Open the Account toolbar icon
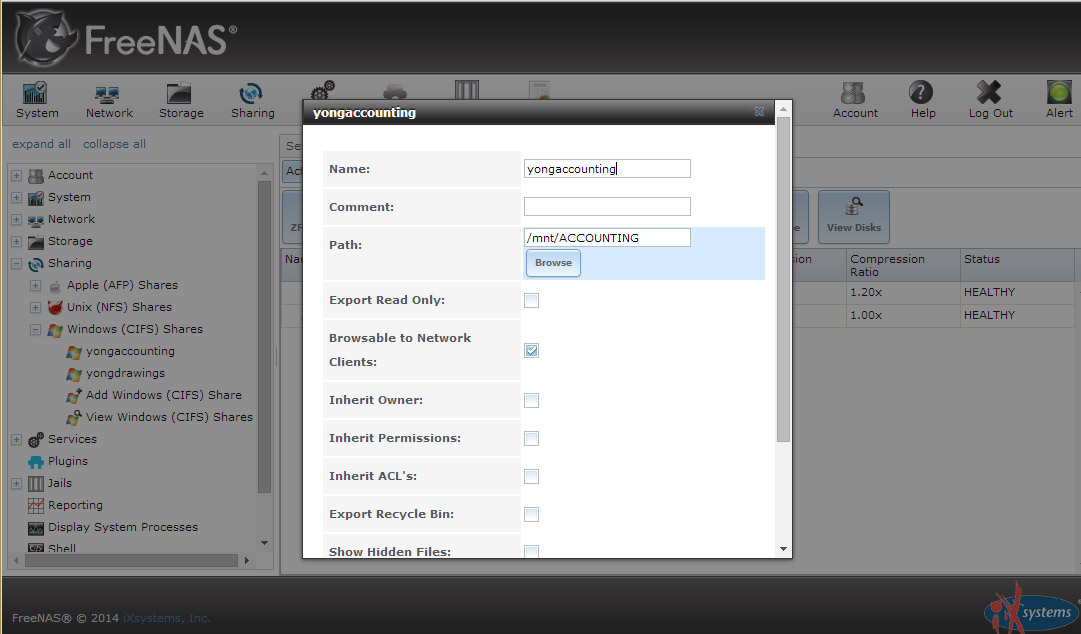 click(855, 101)
